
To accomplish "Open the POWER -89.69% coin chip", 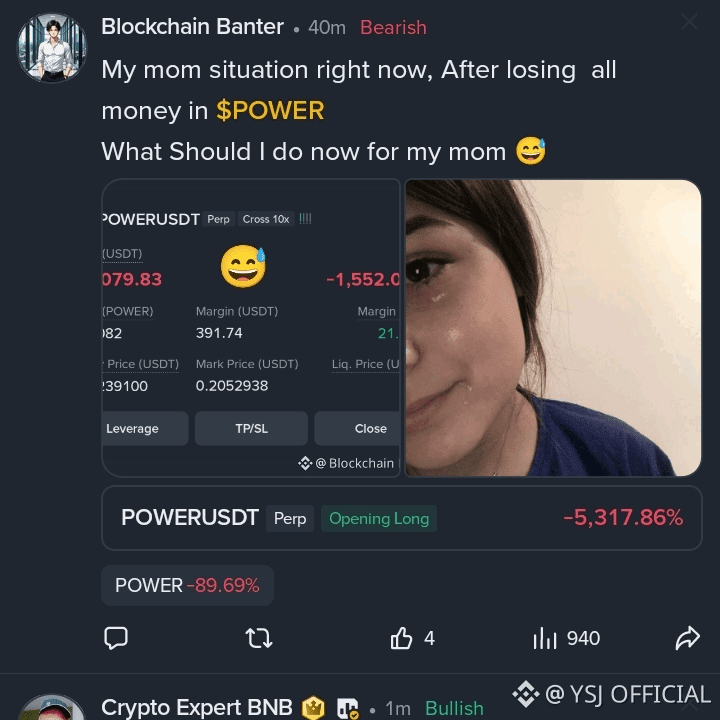I will (x=187, y=585).
